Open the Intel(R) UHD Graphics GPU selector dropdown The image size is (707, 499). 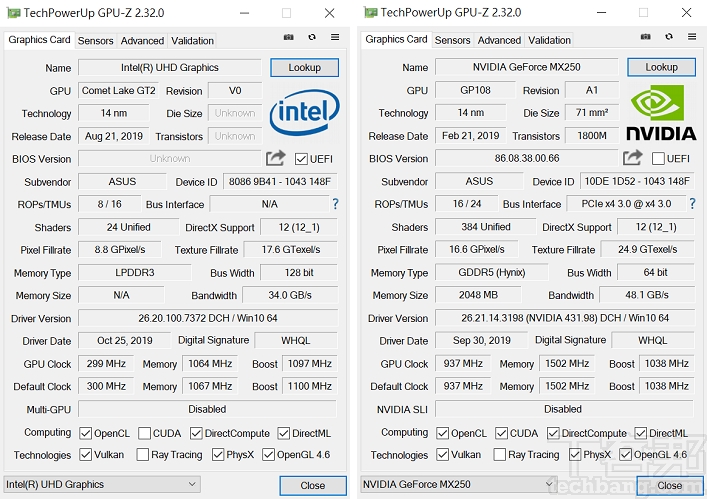coord(102,485)
